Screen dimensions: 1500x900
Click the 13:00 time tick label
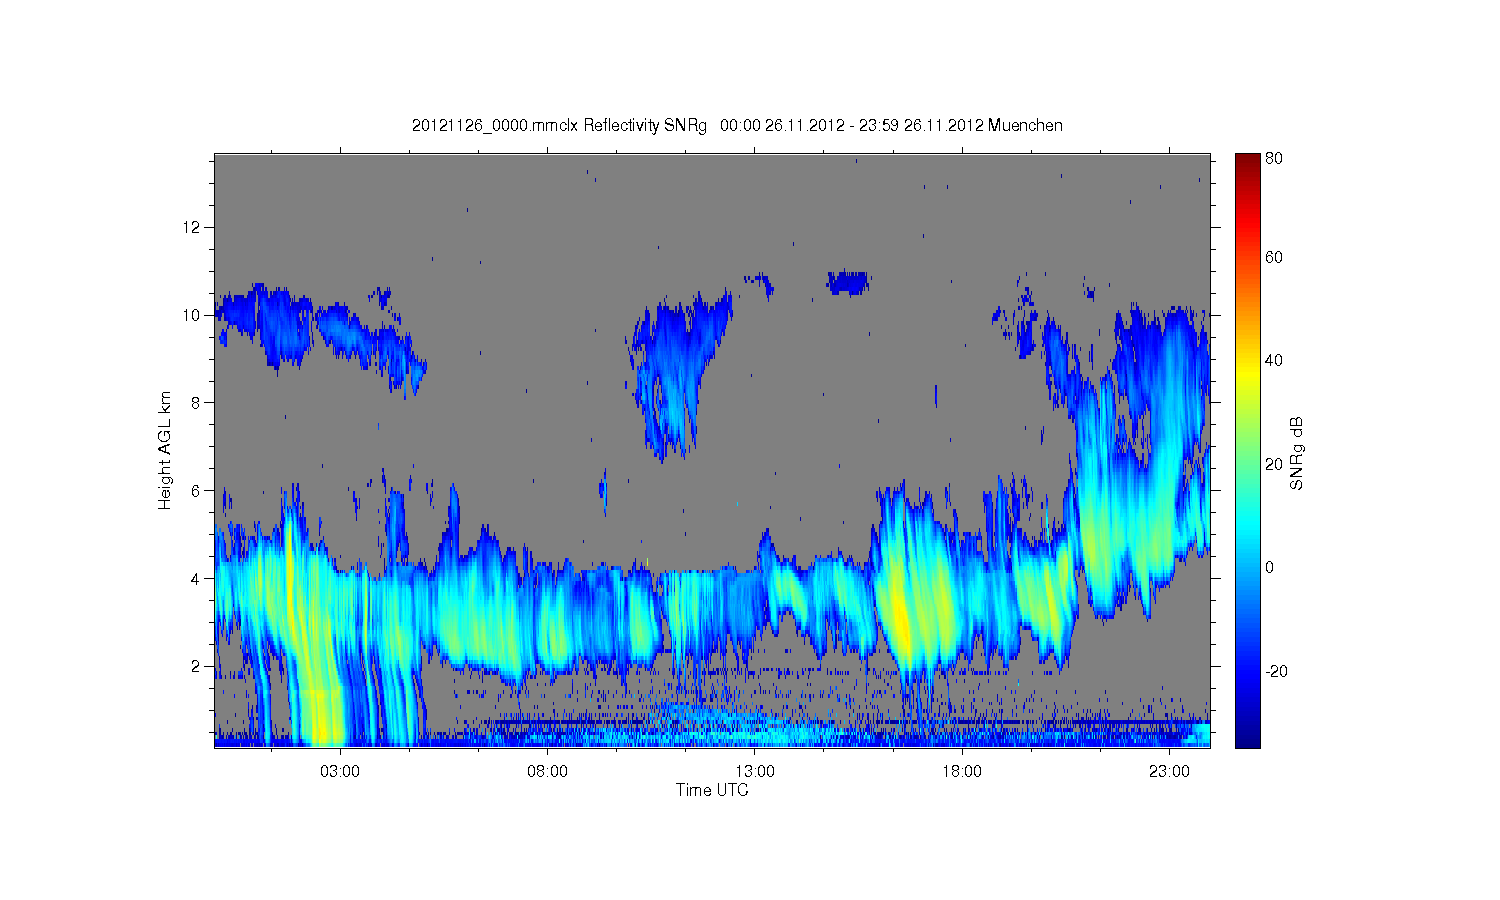click(755, 772)
